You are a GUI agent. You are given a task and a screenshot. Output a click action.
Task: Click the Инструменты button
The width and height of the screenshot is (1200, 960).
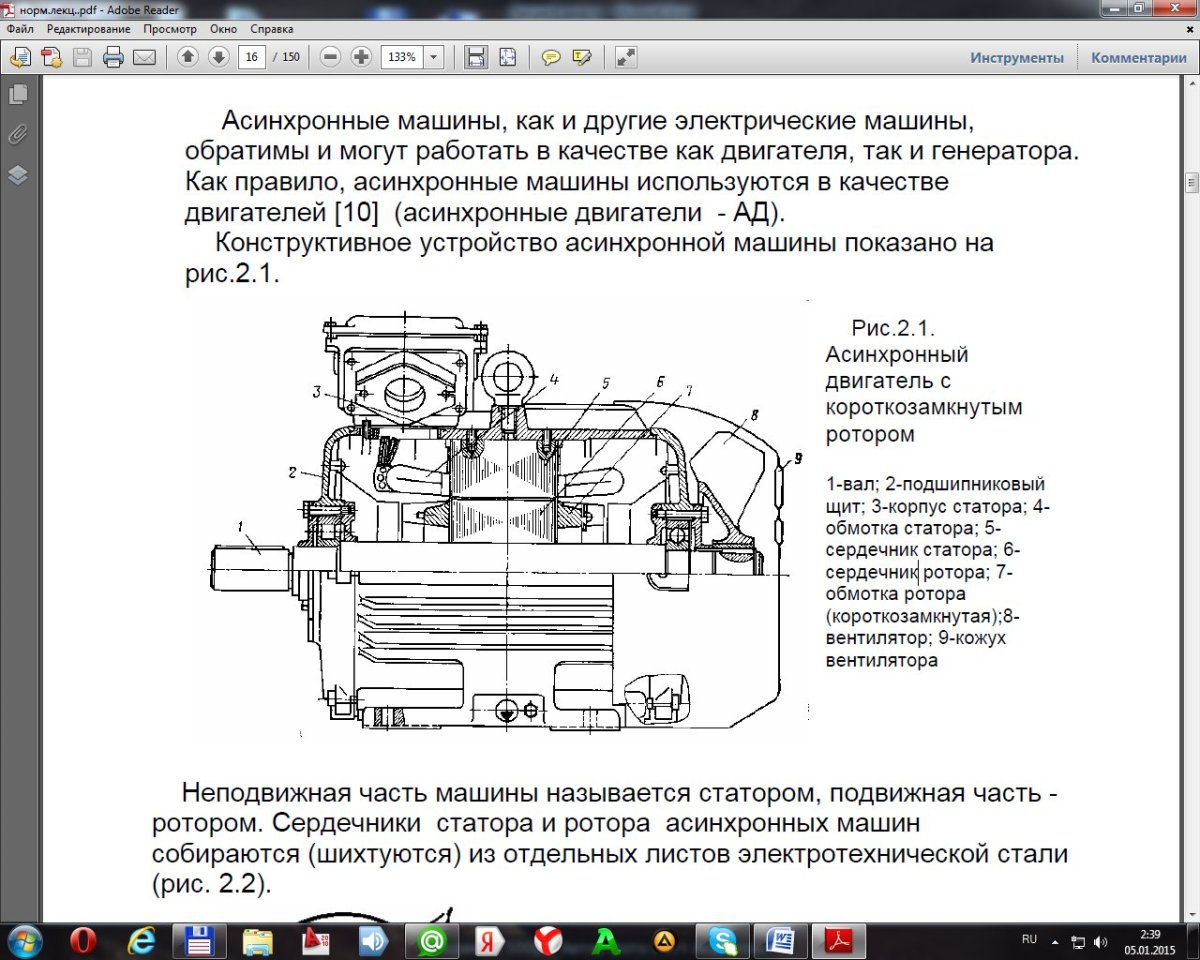click(1016, 57)
